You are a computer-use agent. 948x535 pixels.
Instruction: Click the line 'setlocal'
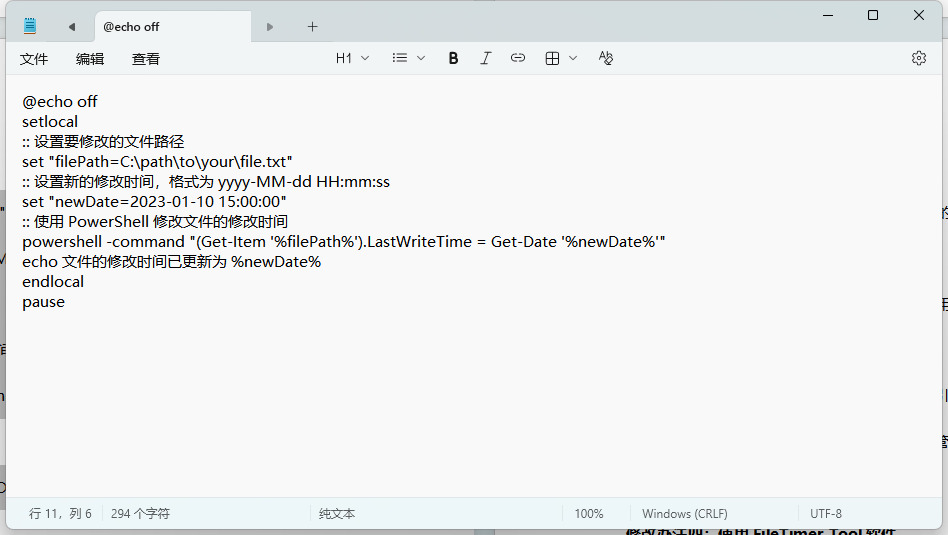50,122
